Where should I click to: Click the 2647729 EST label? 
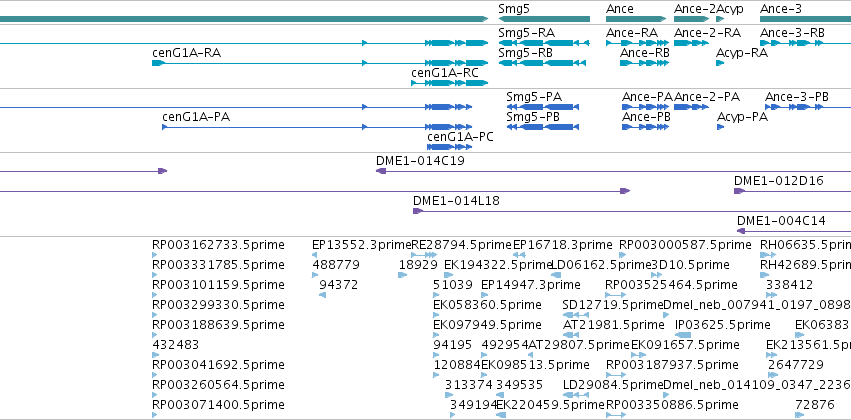[x=795, y=365]
